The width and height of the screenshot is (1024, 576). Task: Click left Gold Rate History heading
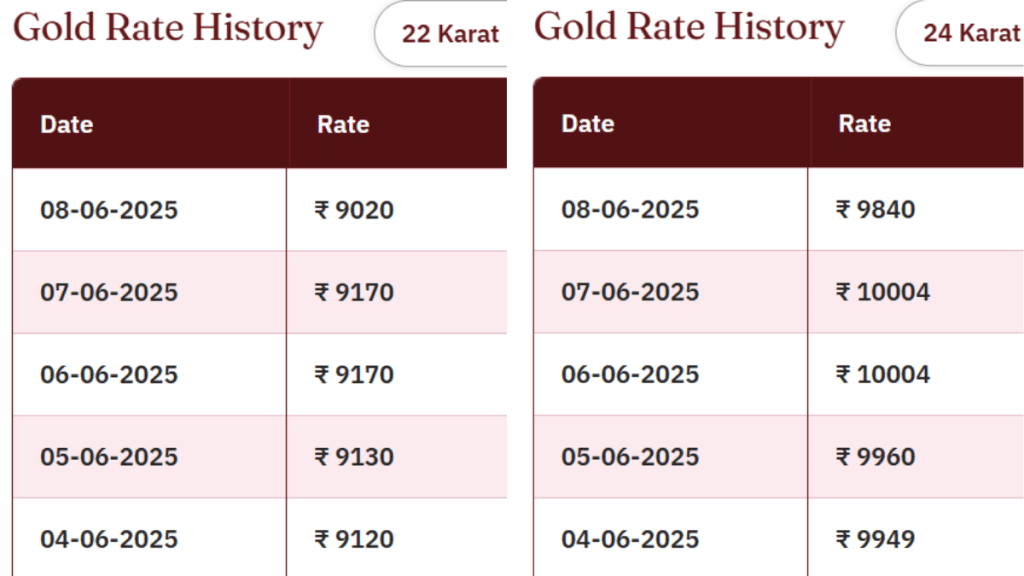click(168, 29)
